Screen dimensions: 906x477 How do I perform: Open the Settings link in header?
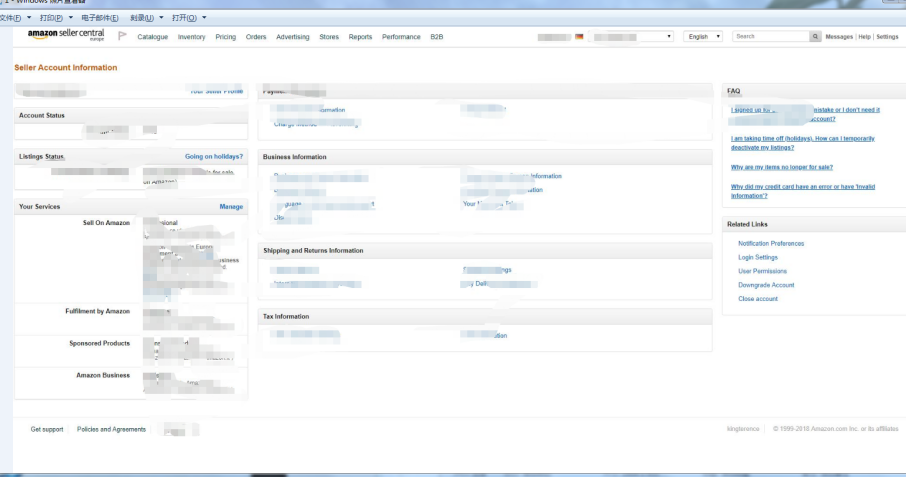[x=887, y=37]
